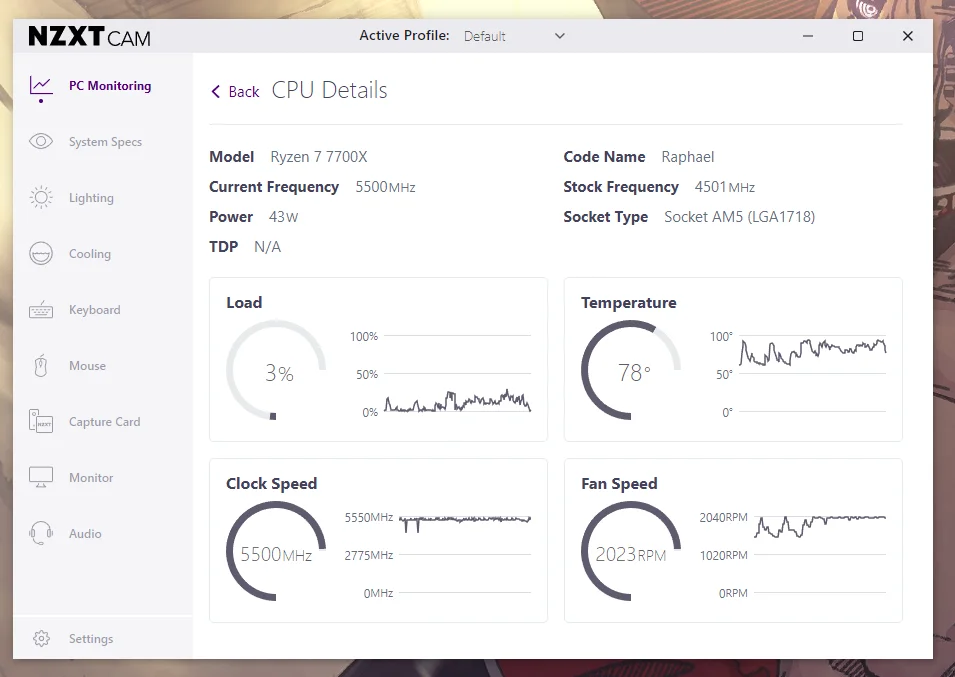Click the 2040RPM axis label
The width and height of the screenshot is (955, 677).
(724, 517)
